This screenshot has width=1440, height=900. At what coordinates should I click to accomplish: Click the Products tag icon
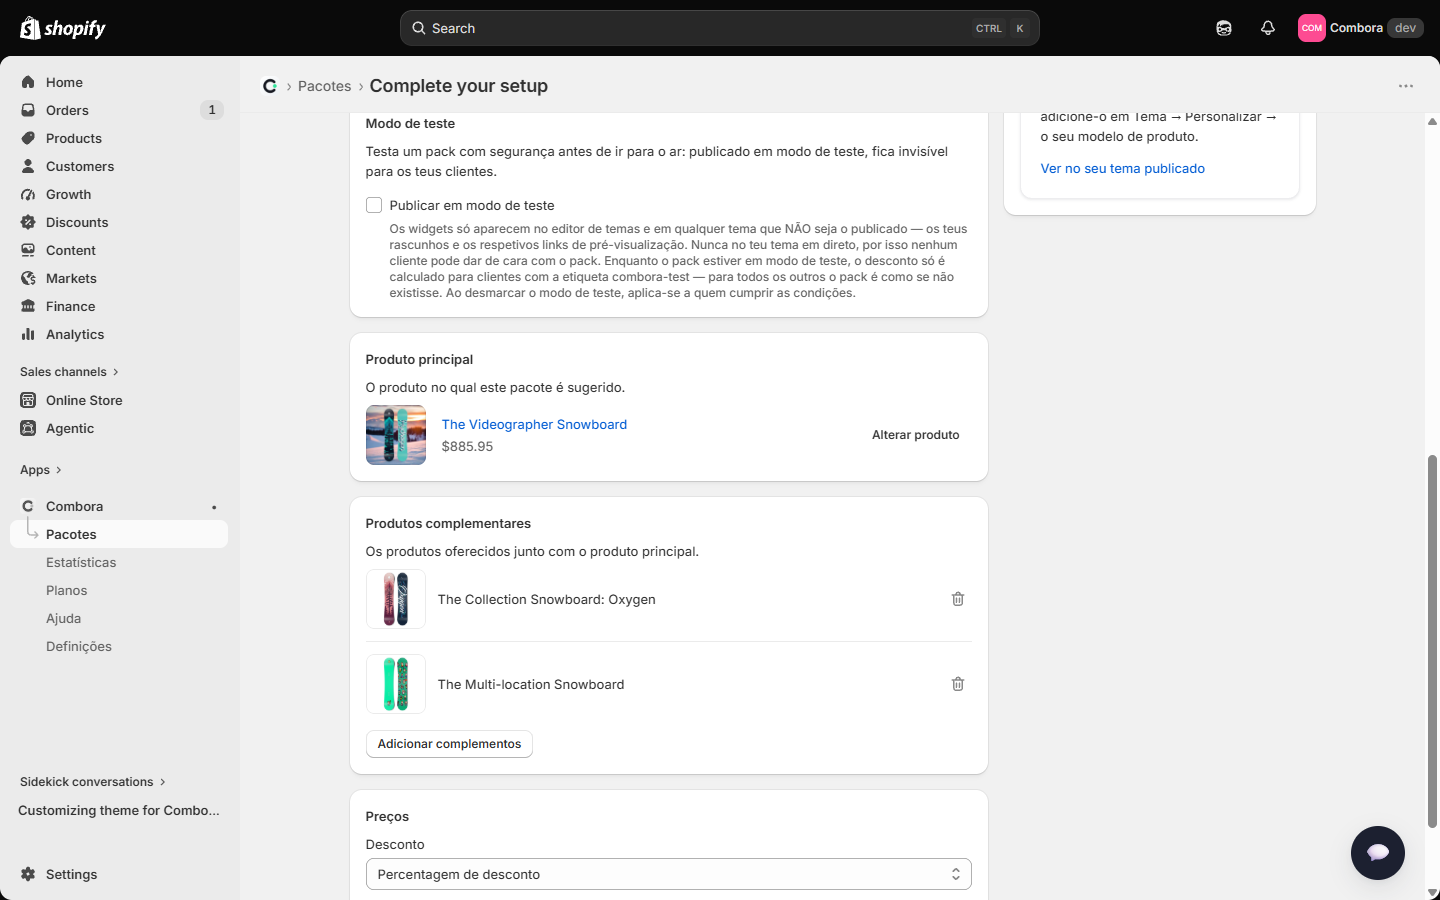[28, 138]
